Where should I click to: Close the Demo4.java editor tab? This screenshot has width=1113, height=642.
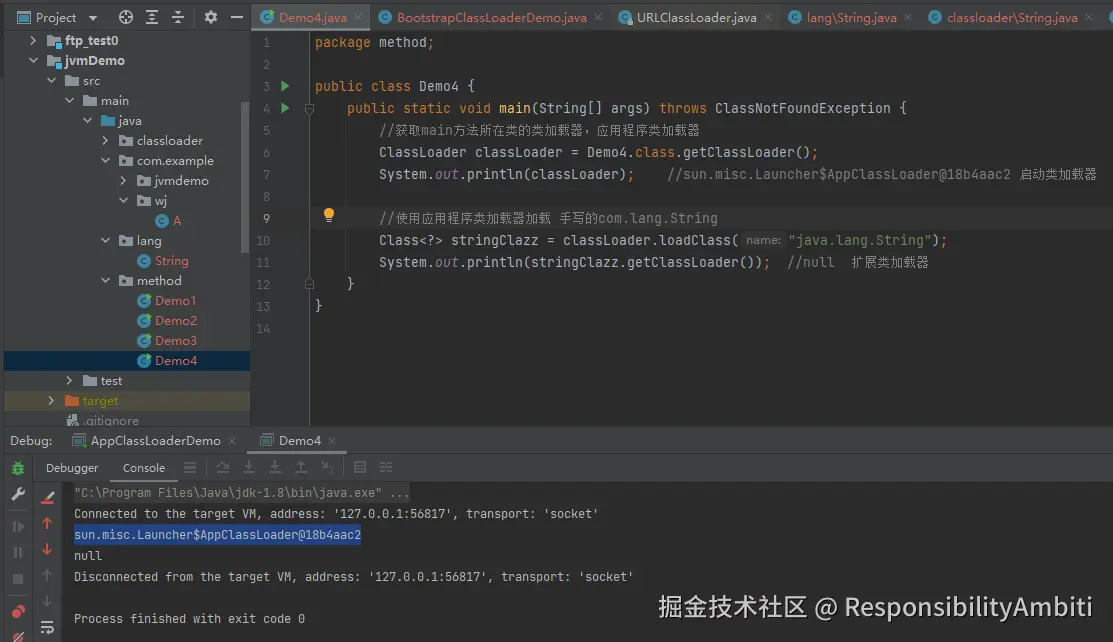358,17
